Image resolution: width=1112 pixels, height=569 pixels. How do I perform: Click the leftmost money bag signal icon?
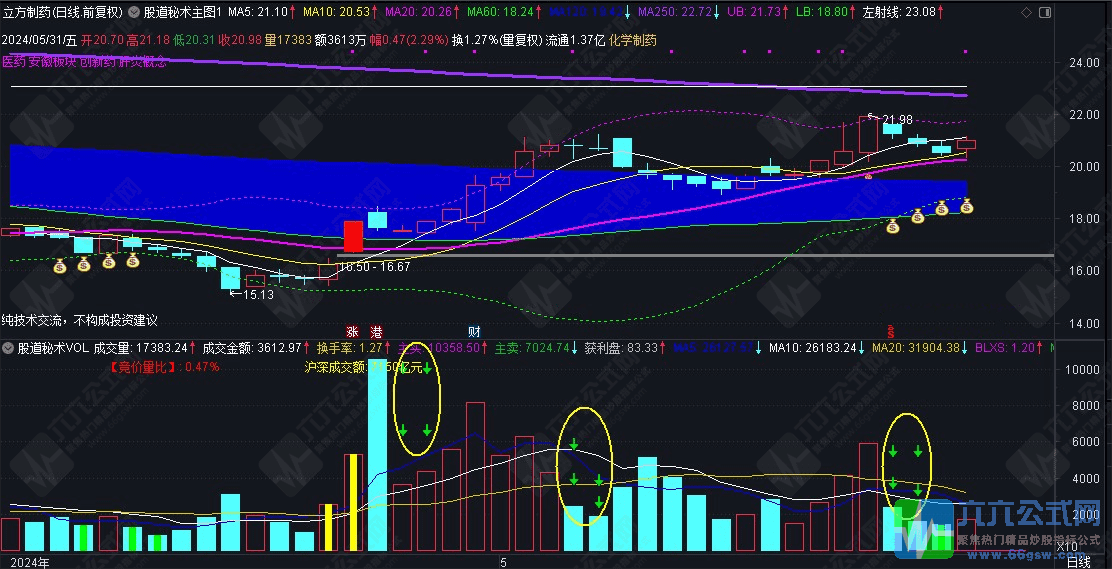[59, 266]
